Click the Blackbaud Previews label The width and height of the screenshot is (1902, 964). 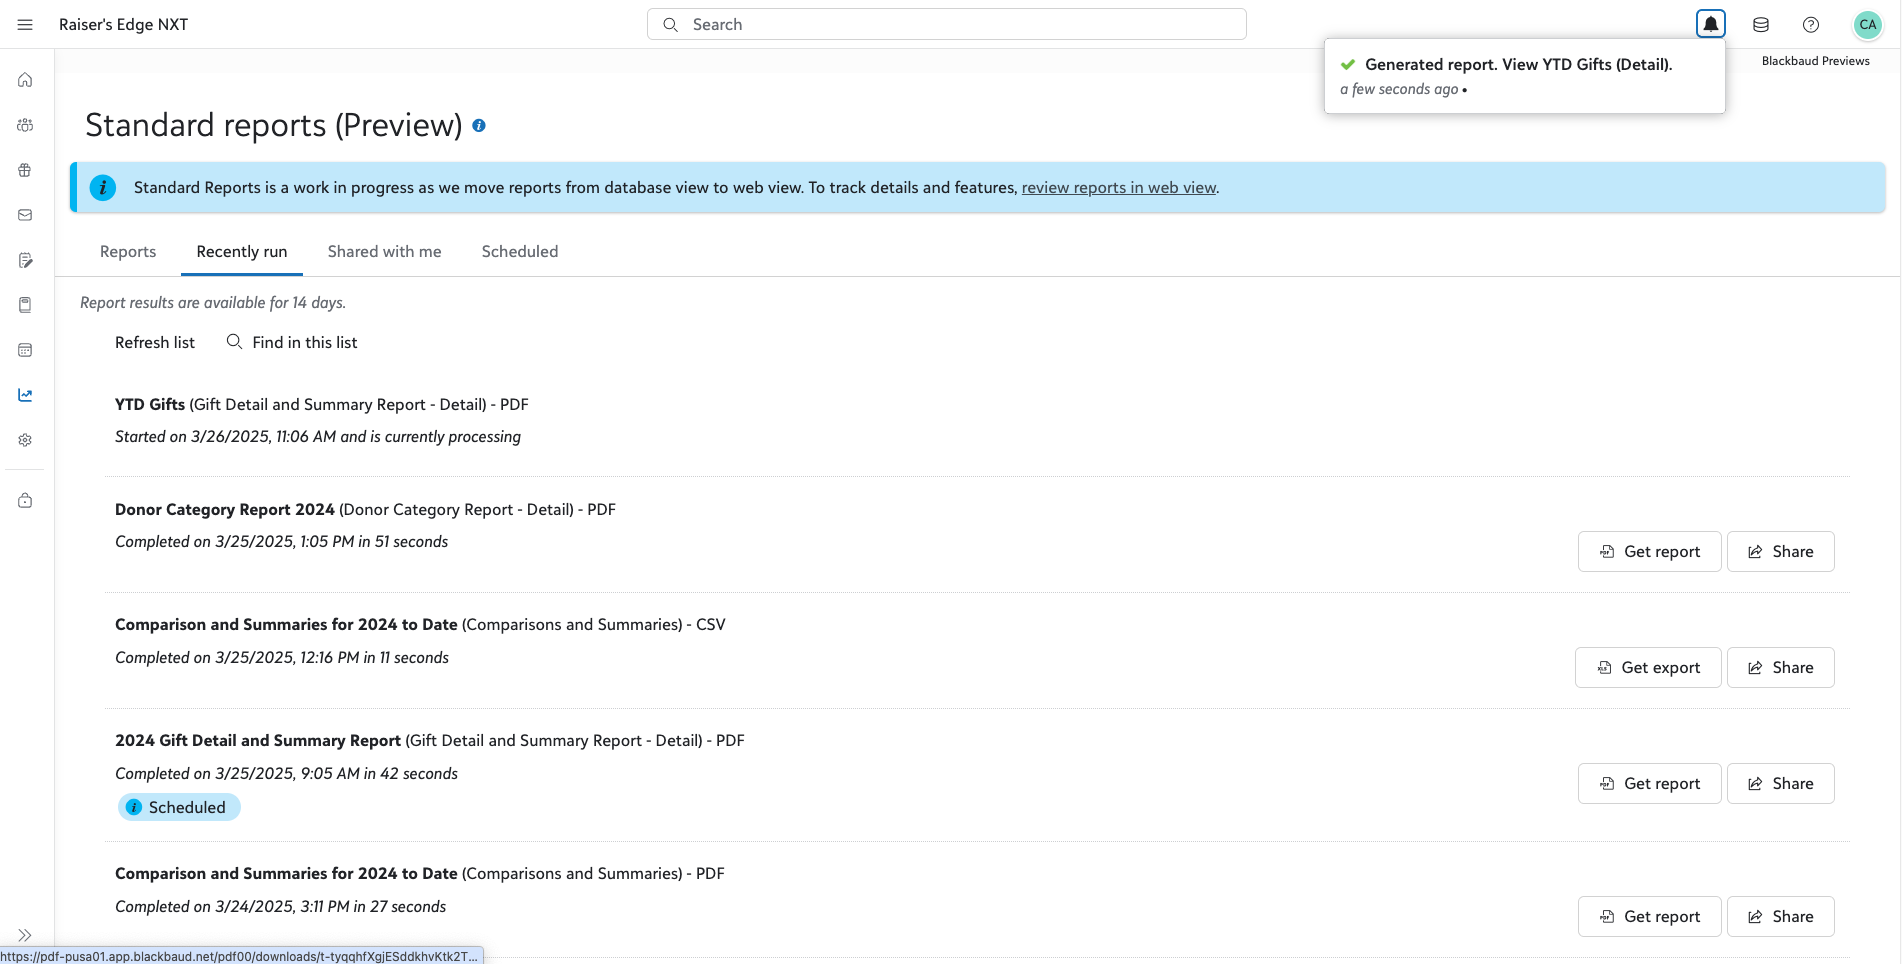(1815, 61)
